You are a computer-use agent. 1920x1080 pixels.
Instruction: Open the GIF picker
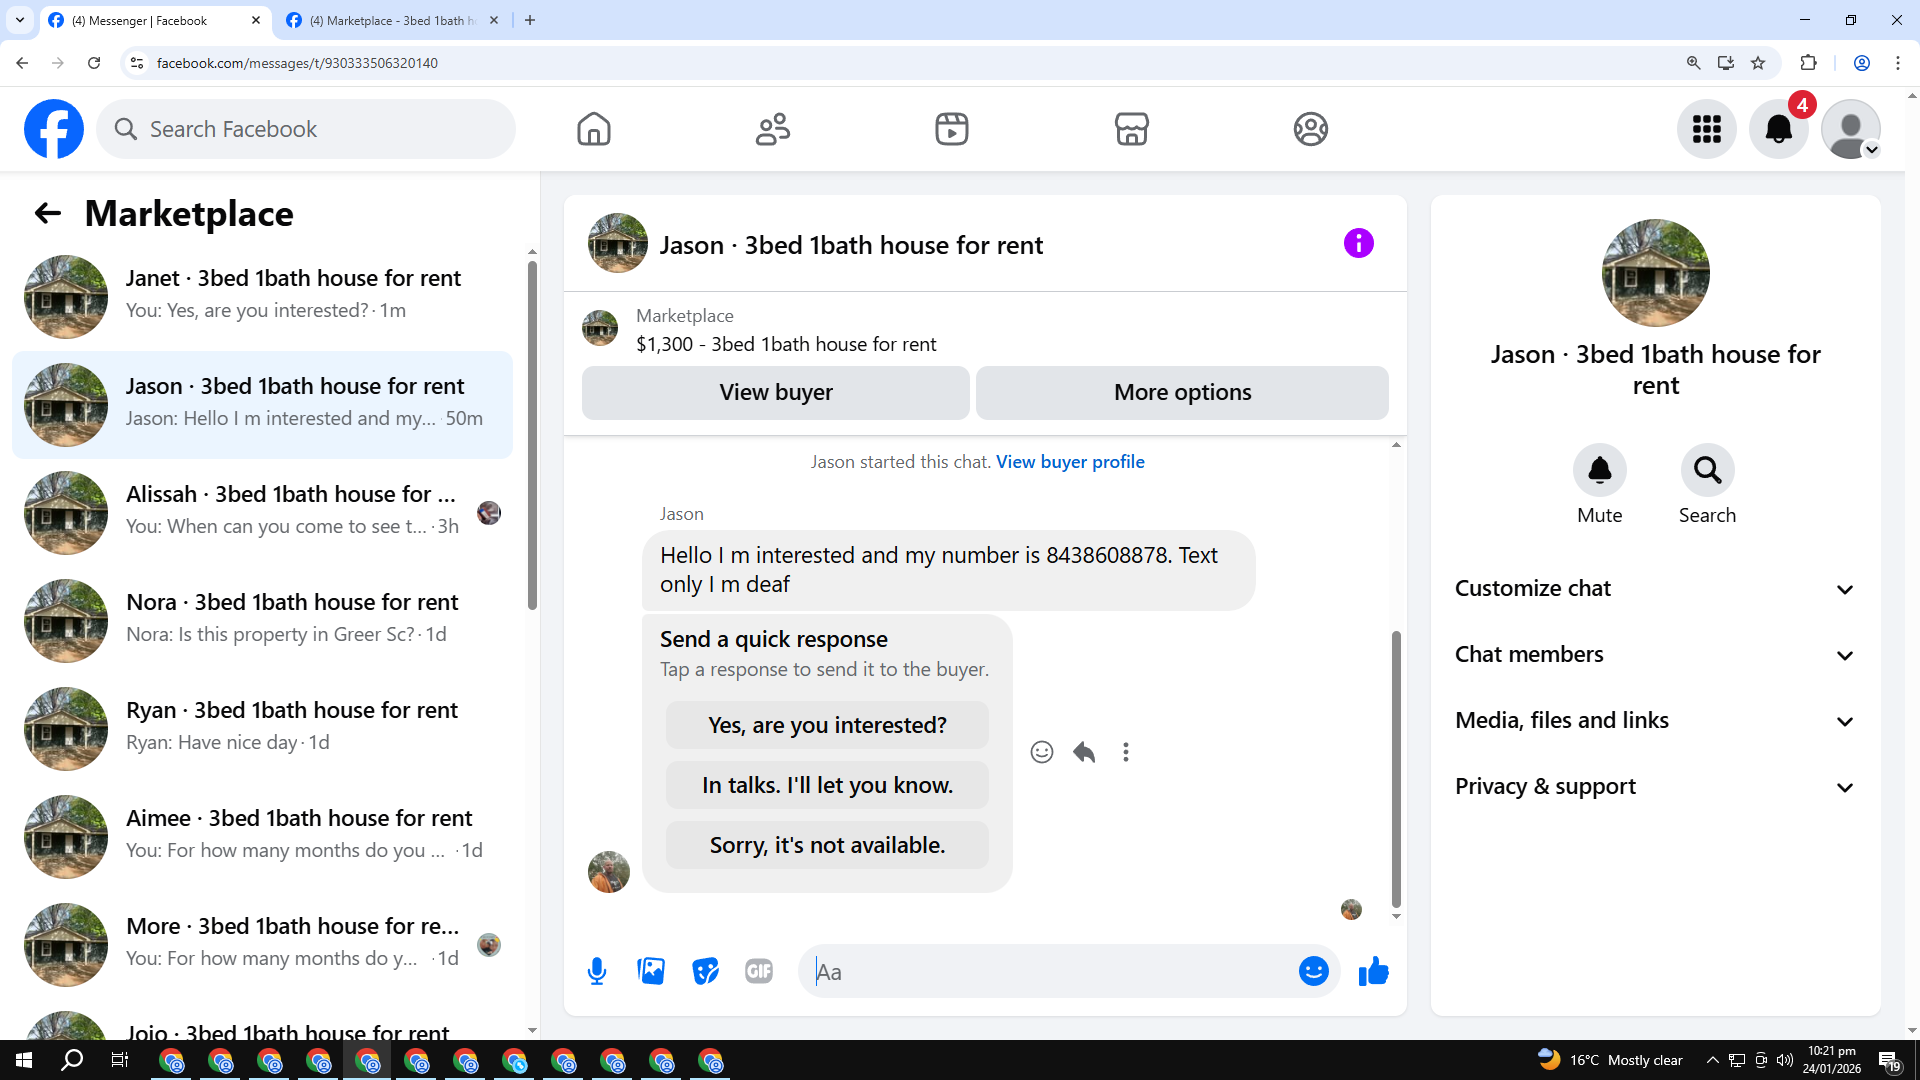tap(759, 971)
